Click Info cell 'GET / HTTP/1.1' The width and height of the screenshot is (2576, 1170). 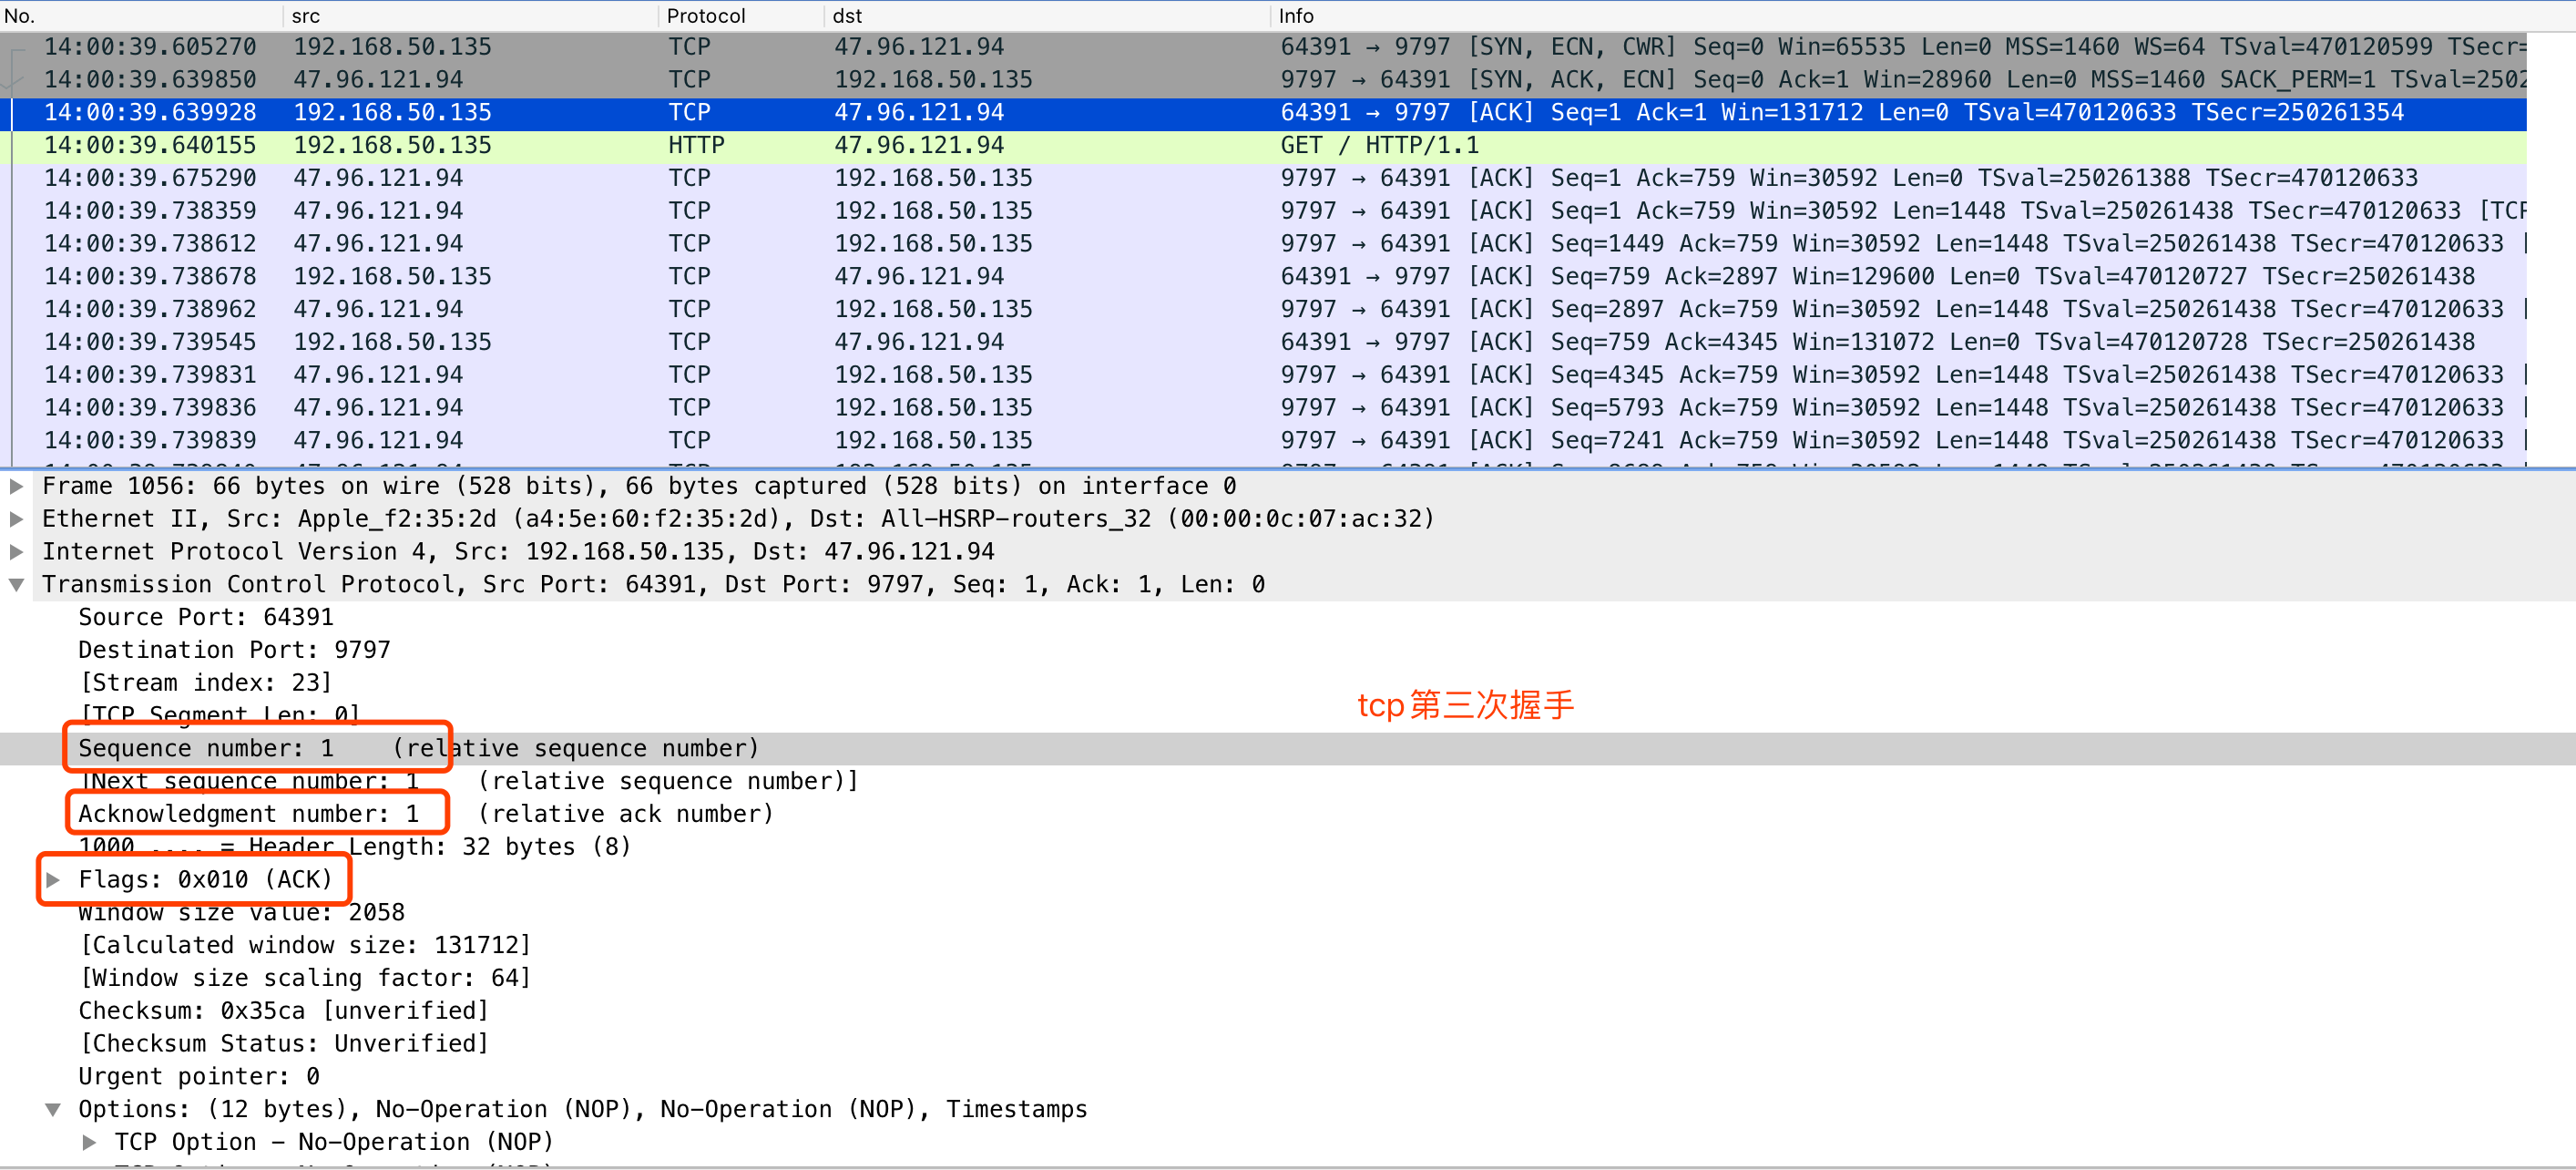pos(1379,147)
